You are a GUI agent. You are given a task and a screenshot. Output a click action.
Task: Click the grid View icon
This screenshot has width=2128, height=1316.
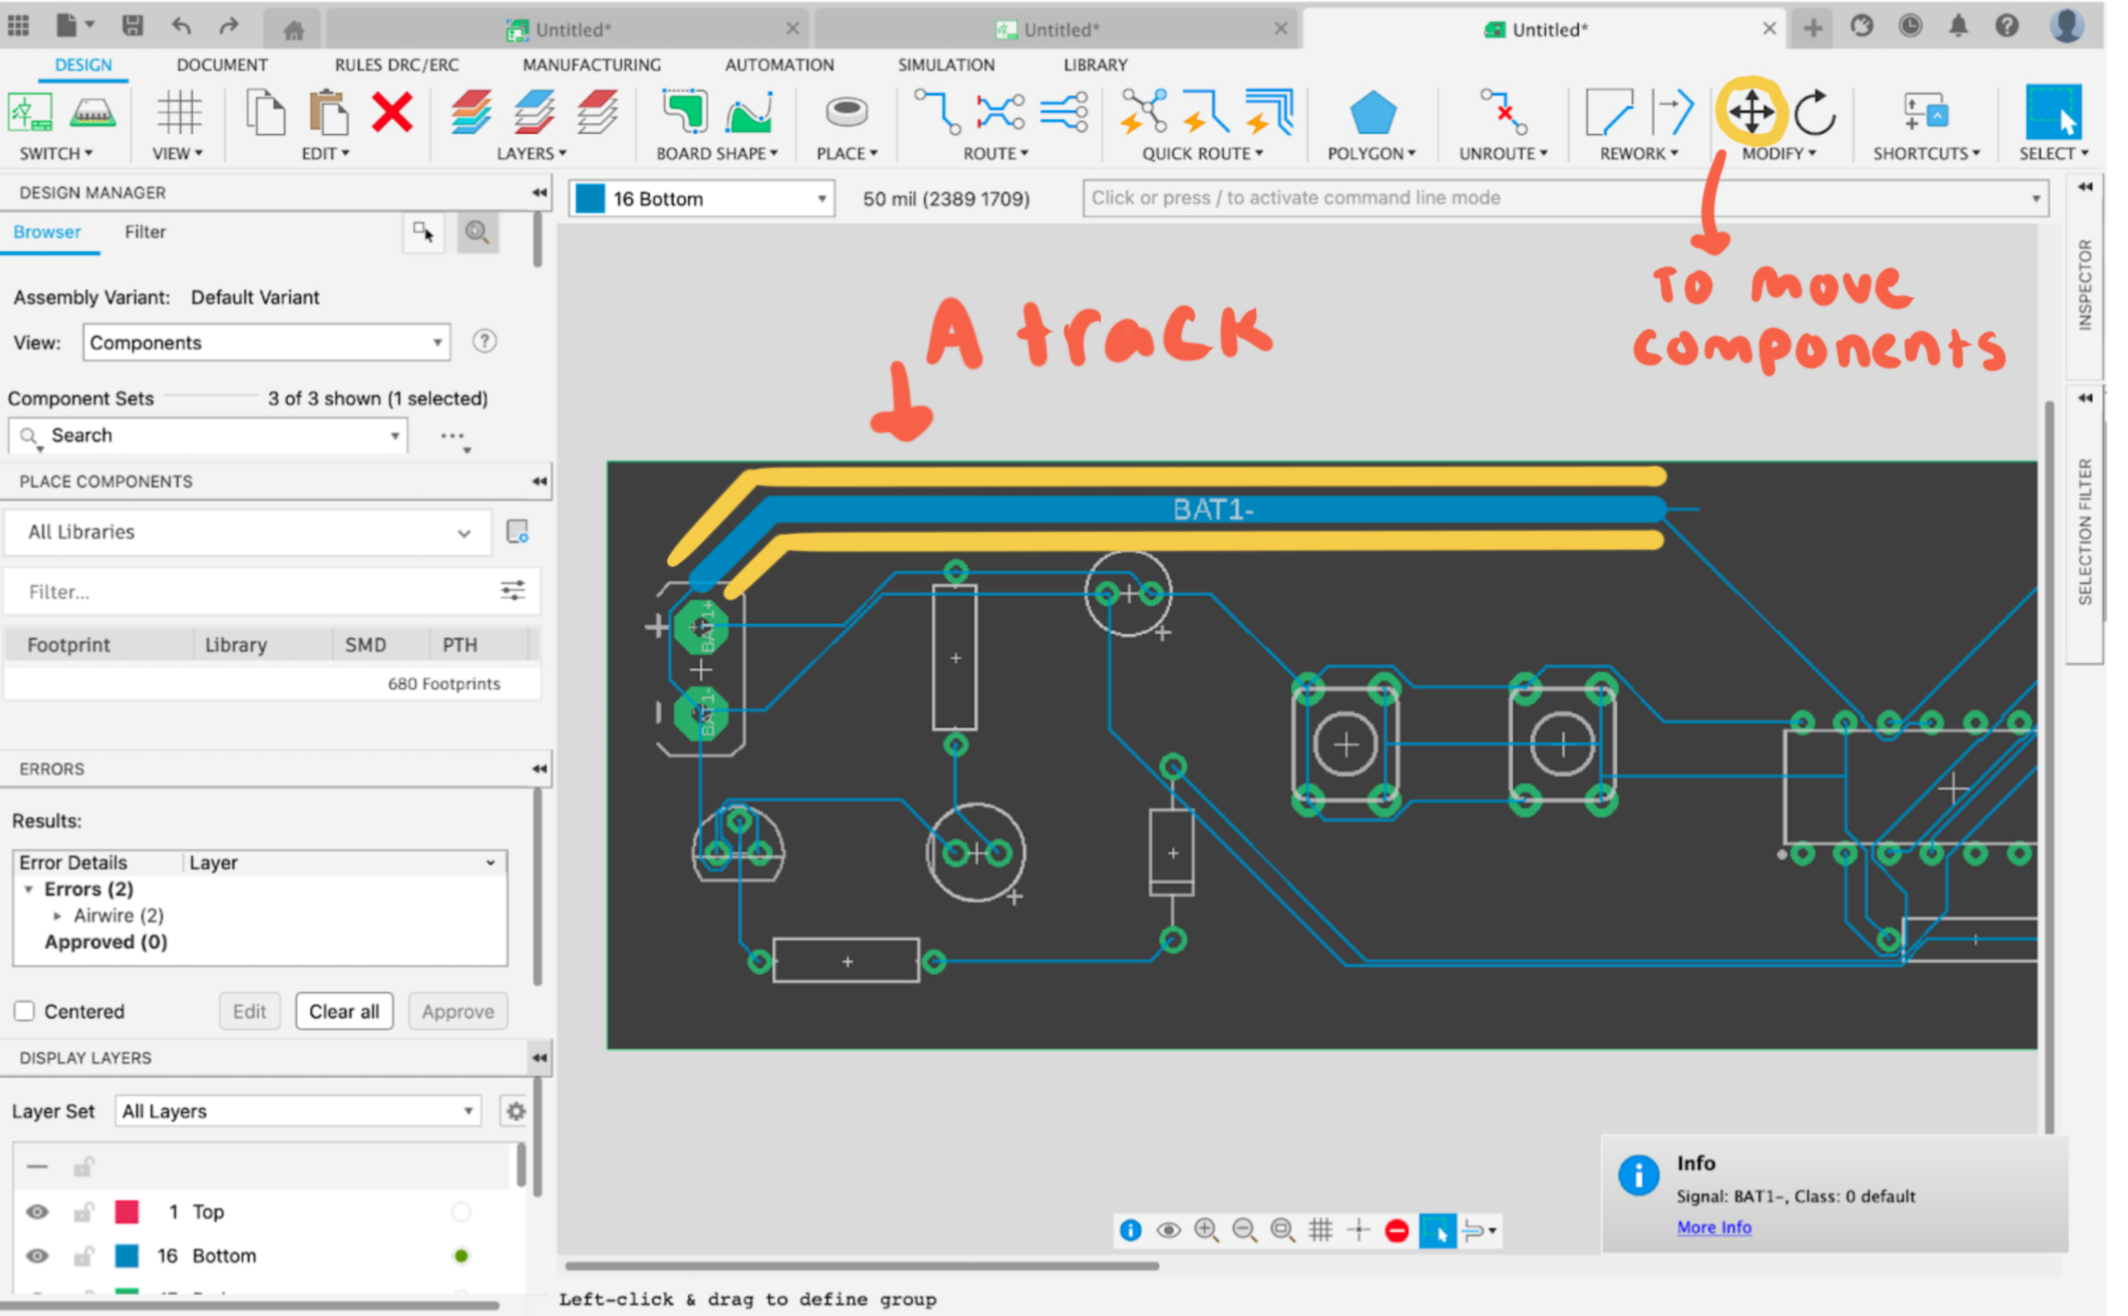(179, 113)
